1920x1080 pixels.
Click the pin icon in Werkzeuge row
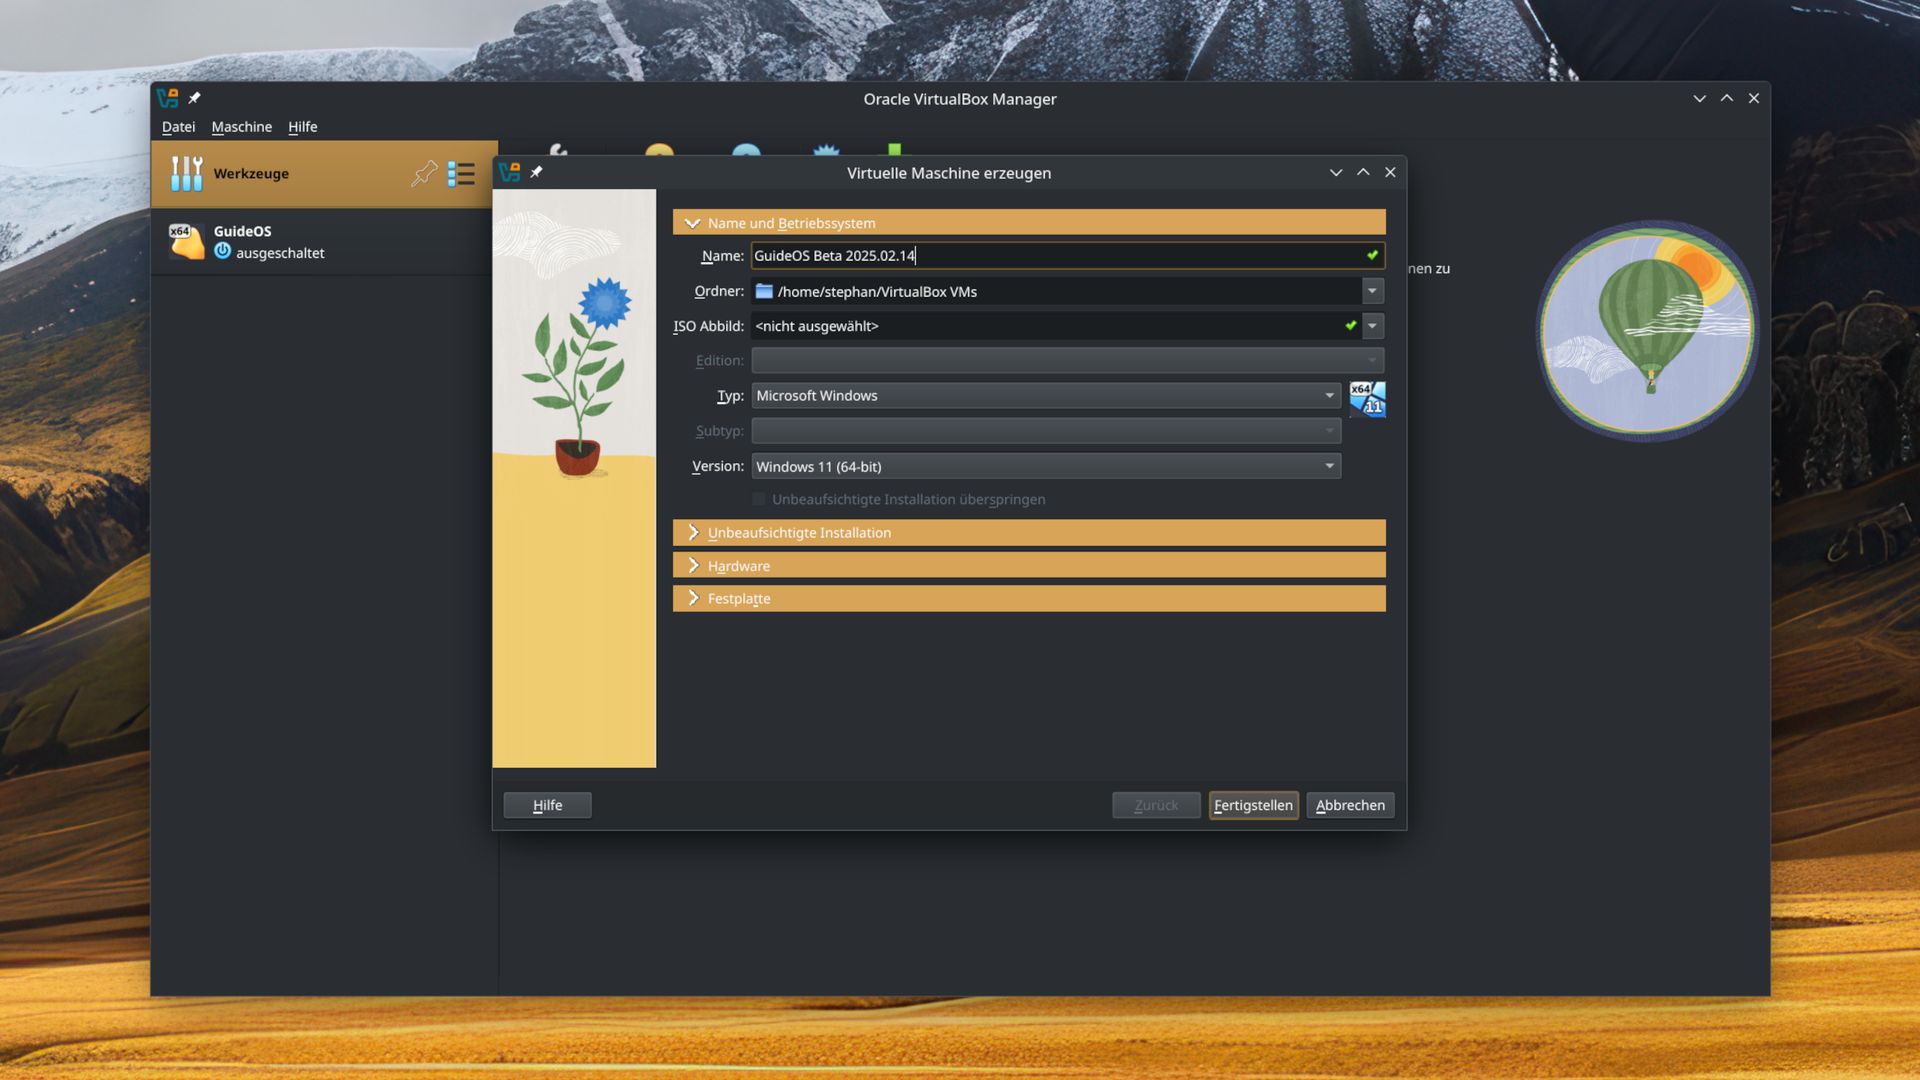[x=424, y=173]
